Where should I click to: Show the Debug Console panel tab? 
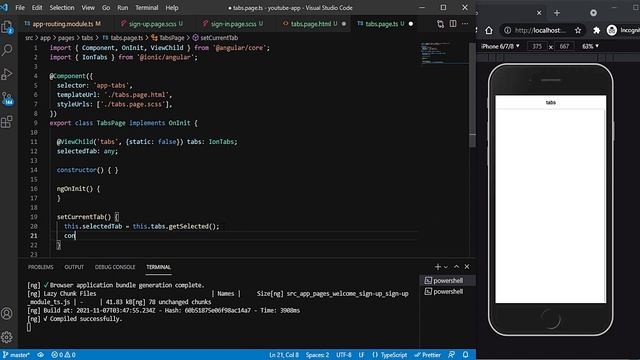tap(115, 267)
